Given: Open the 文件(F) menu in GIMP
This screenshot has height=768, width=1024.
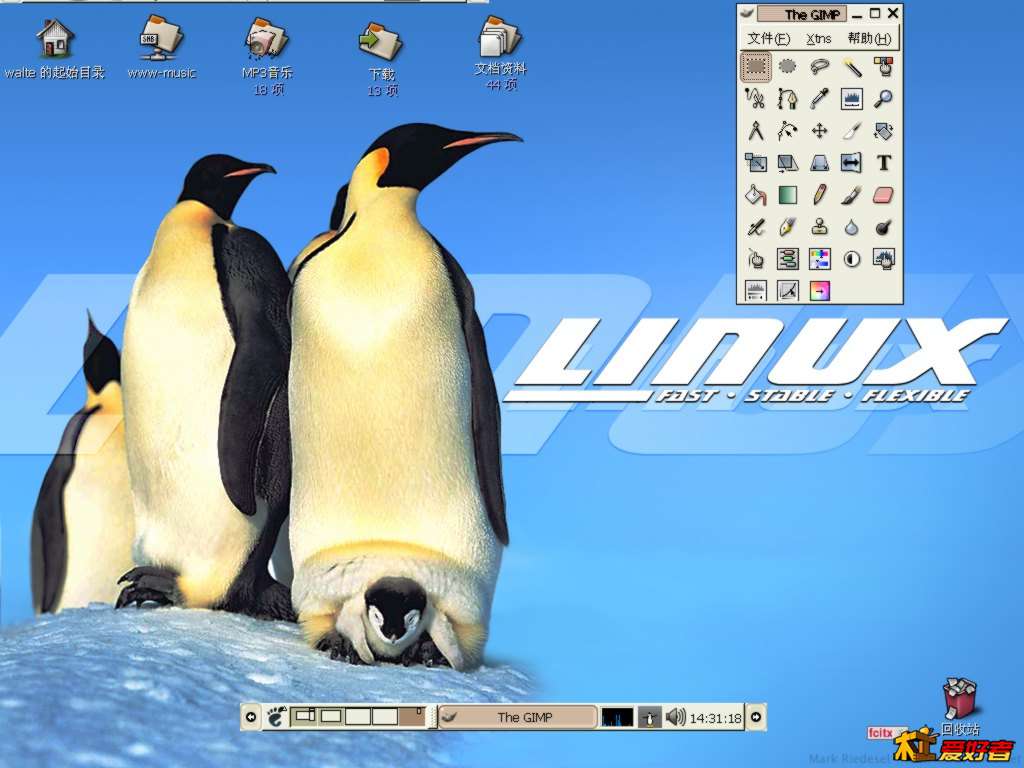Looking at the screenshot, I should (769, 39).
